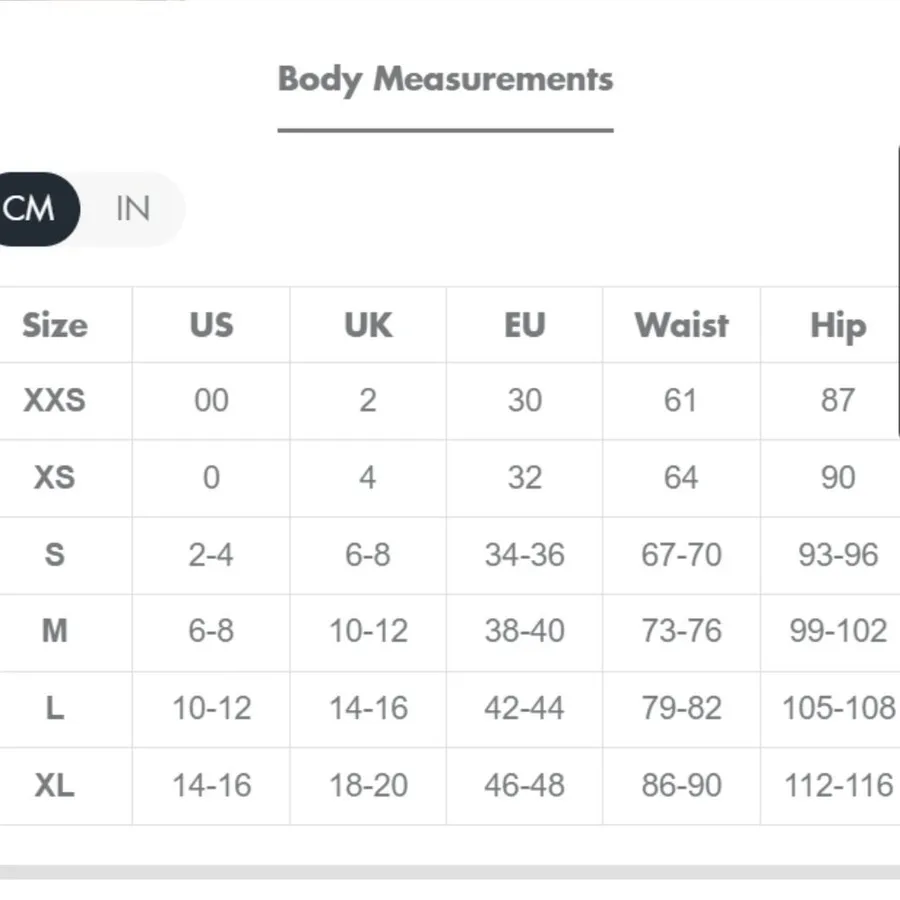The width and height of the screenshot is (900, 900).
Task: Click the Waist column header
Action: click(682, 325)
